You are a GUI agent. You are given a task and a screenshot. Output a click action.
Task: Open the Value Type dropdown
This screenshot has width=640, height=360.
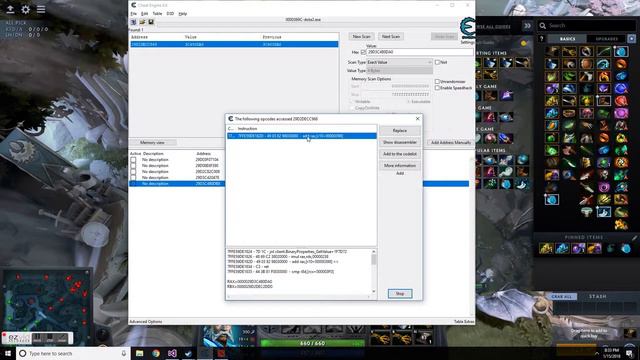[x=399, y=71]
